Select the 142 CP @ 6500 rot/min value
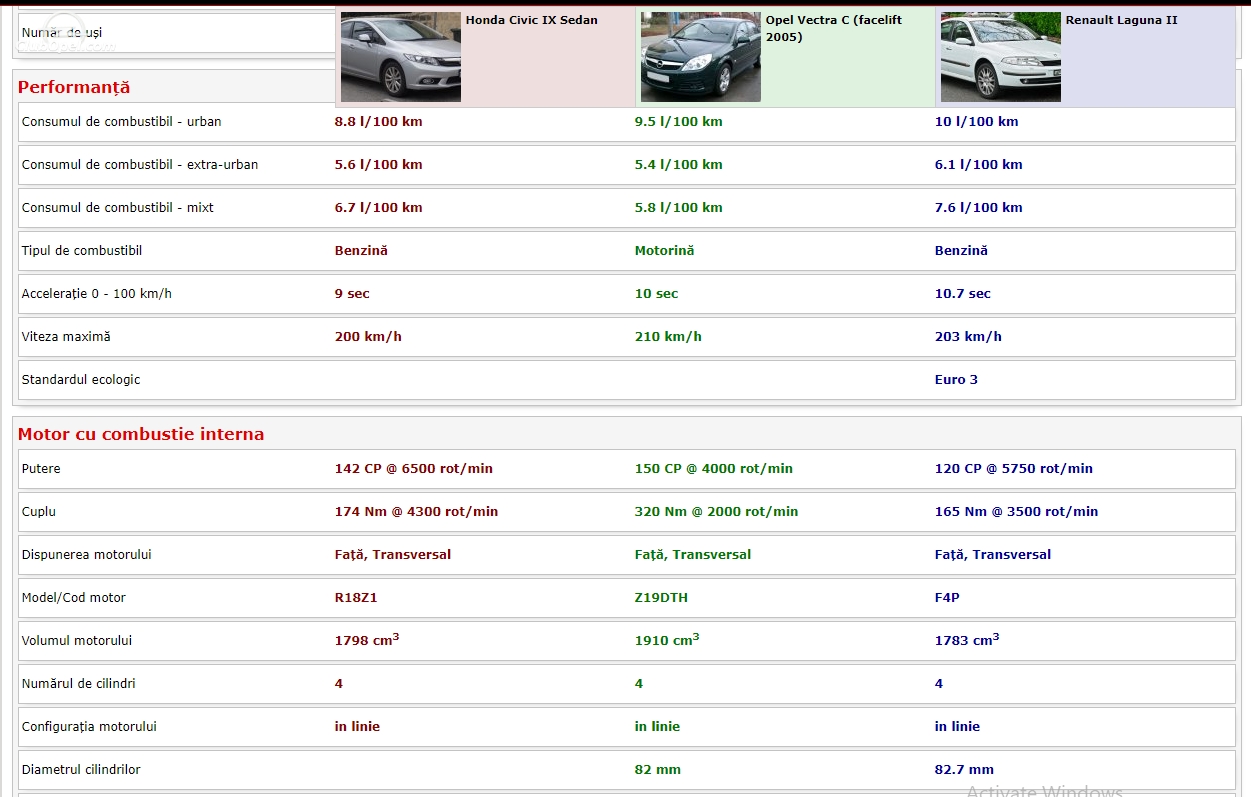The width and height of the screenshot is (1251, 797). pos(414,469)
